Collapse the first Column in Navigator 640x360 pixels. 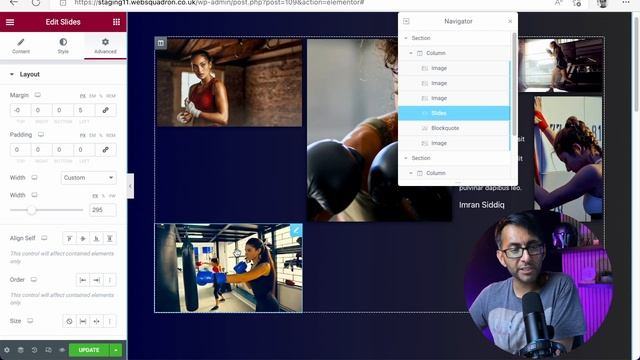(x=411, y=53)
